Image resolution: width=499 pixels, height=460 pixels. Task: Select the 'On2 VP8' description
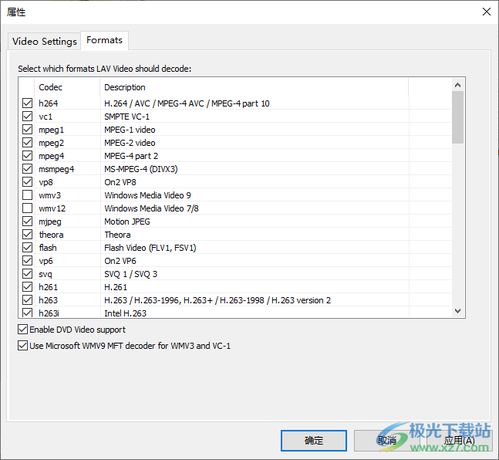(x=120, y=182)
